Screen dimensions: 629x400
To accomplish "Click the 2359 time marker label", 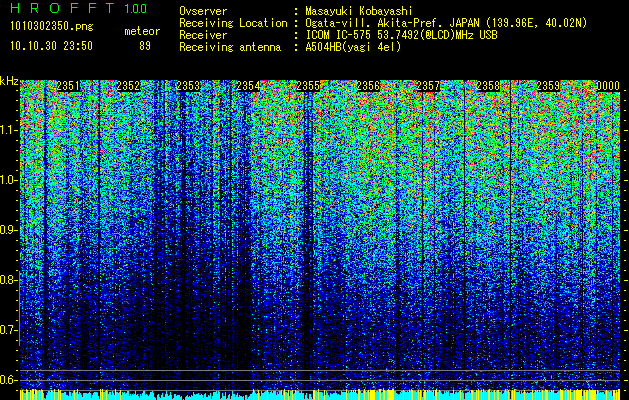I will pyautogui.click(x=548, y=86).
